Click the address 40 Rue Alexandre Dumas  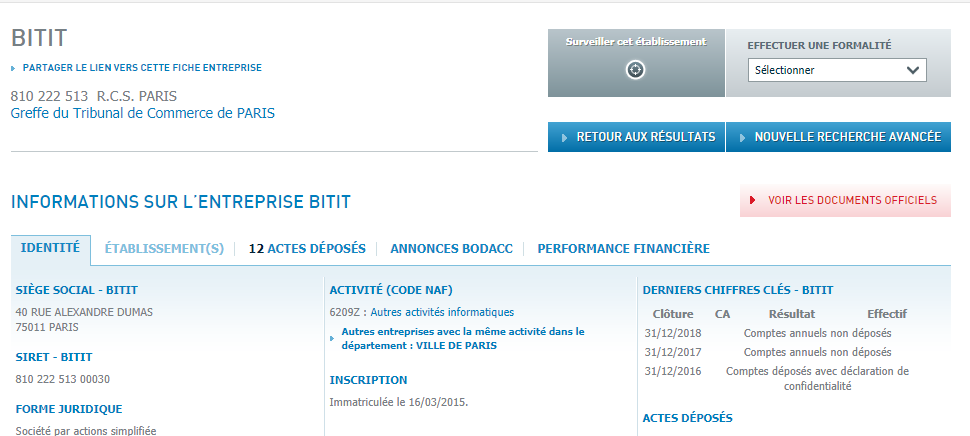pos(84,312)
